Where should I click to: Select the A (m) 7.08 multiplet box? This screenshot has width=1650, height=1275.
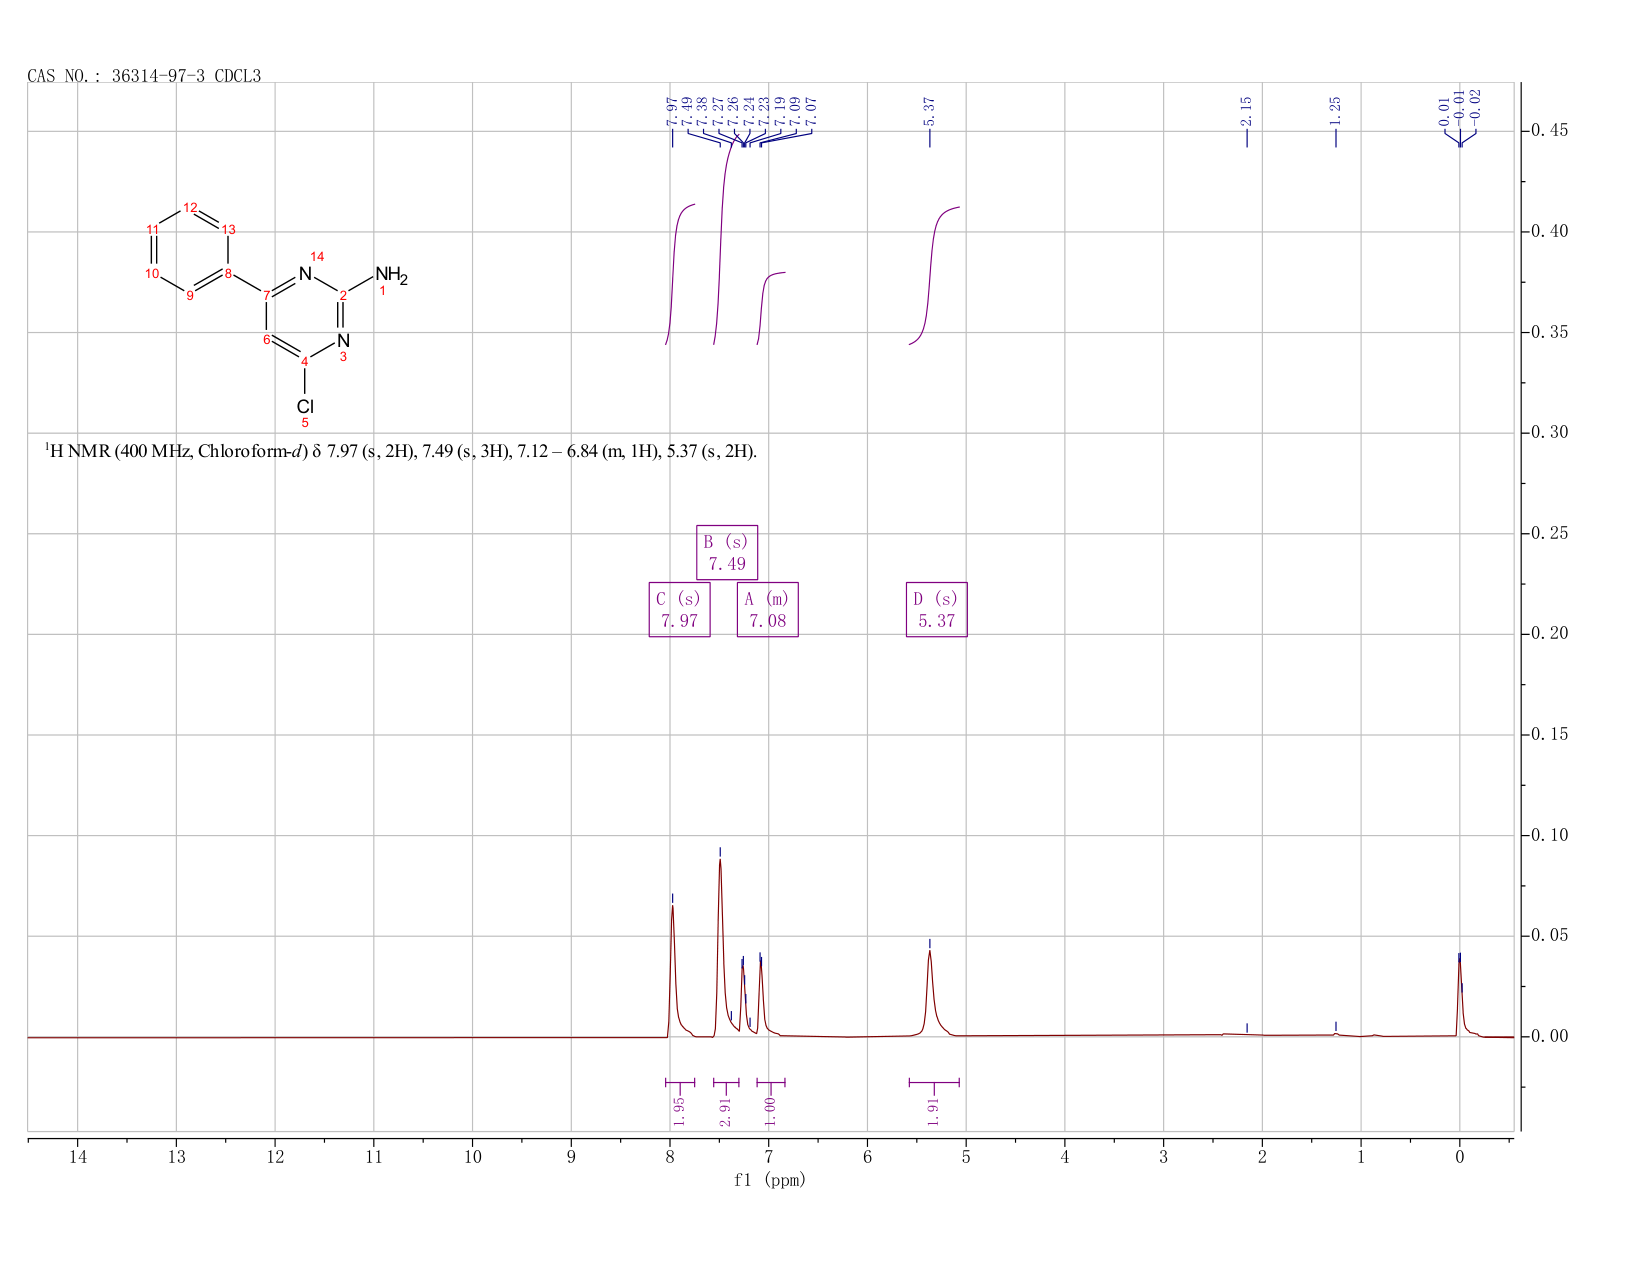click(x=768, y=609)
